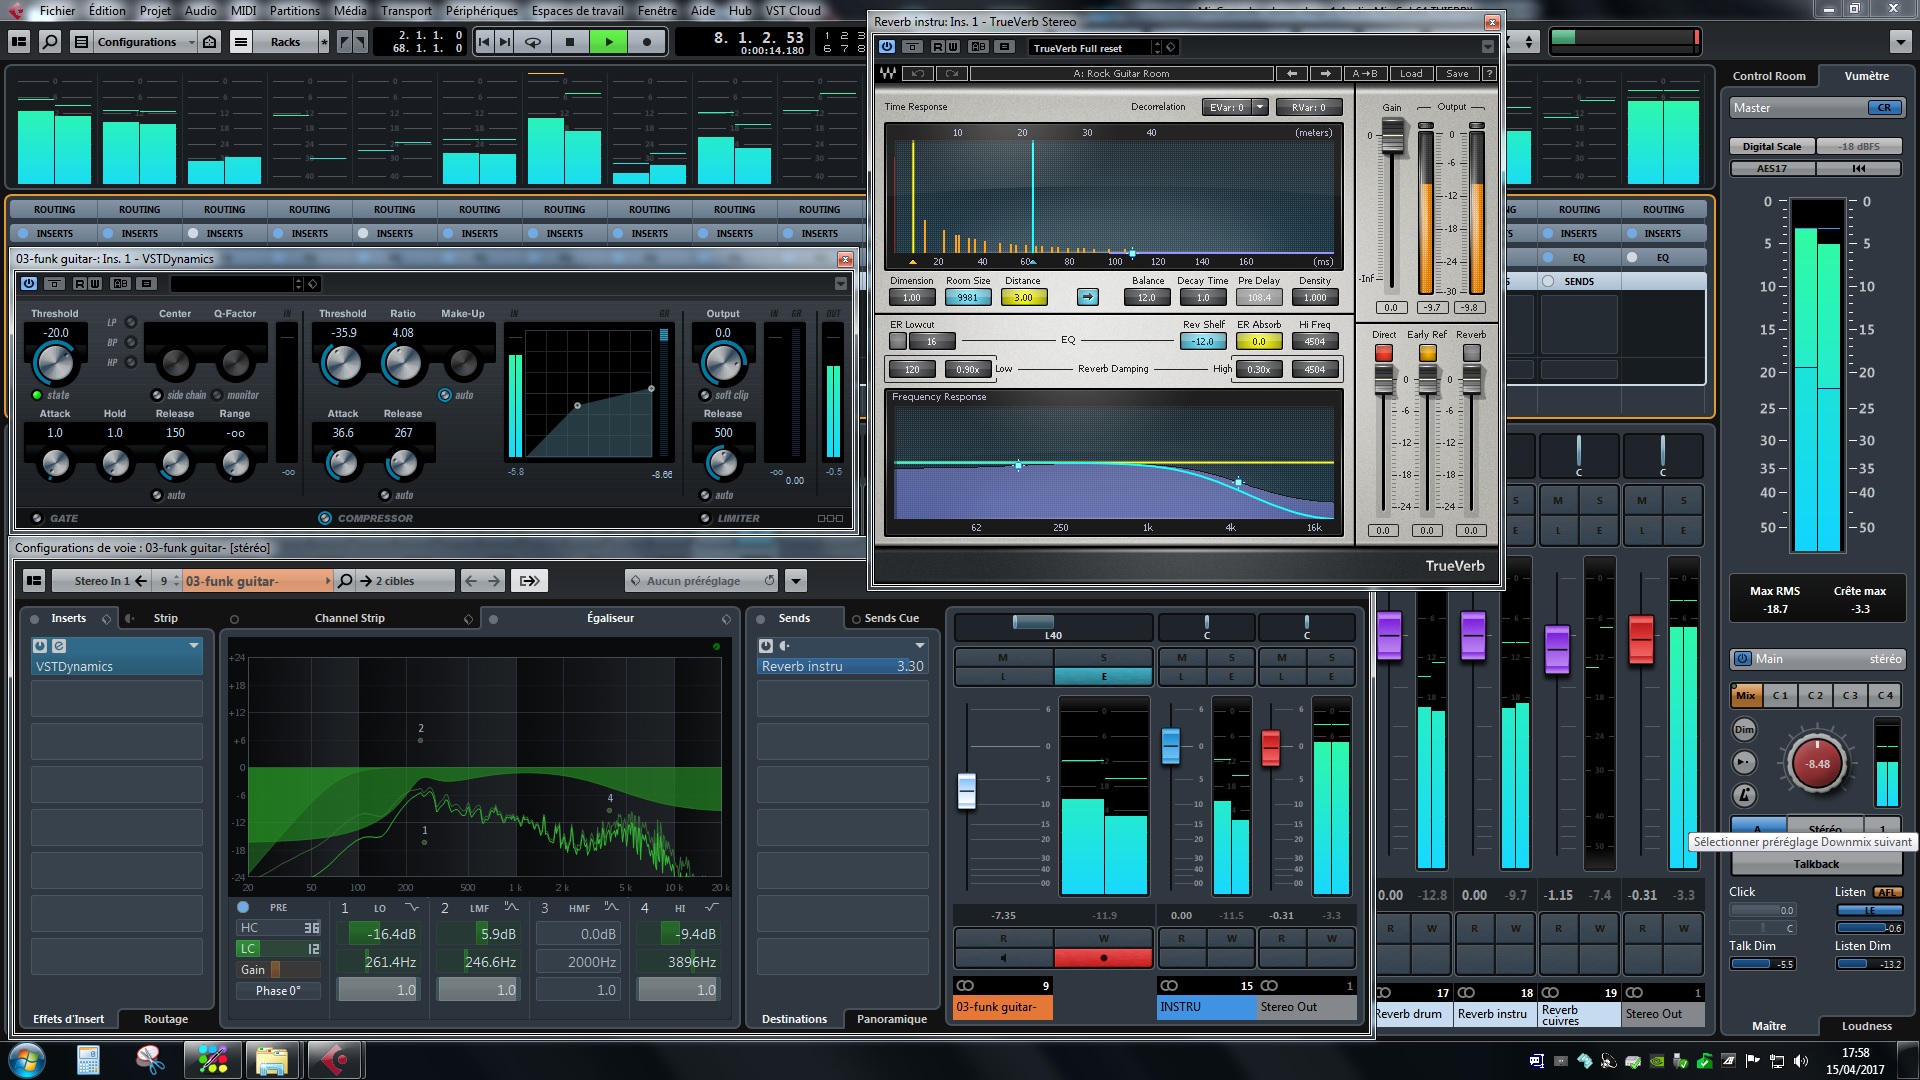Click the TrueVerb help question mark
Viewport: 1920px width, 1080px height.
coord(1489,74)
